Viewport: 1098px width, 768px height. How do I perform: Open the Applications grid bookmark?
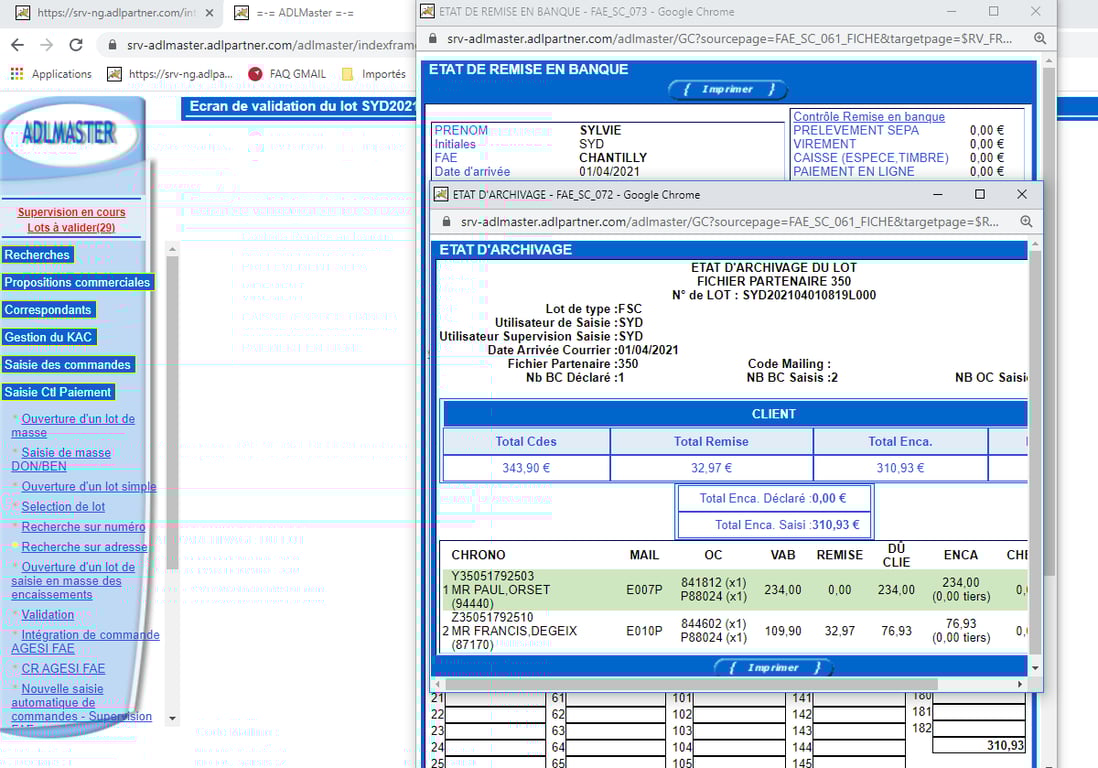[x=50, y=74]
